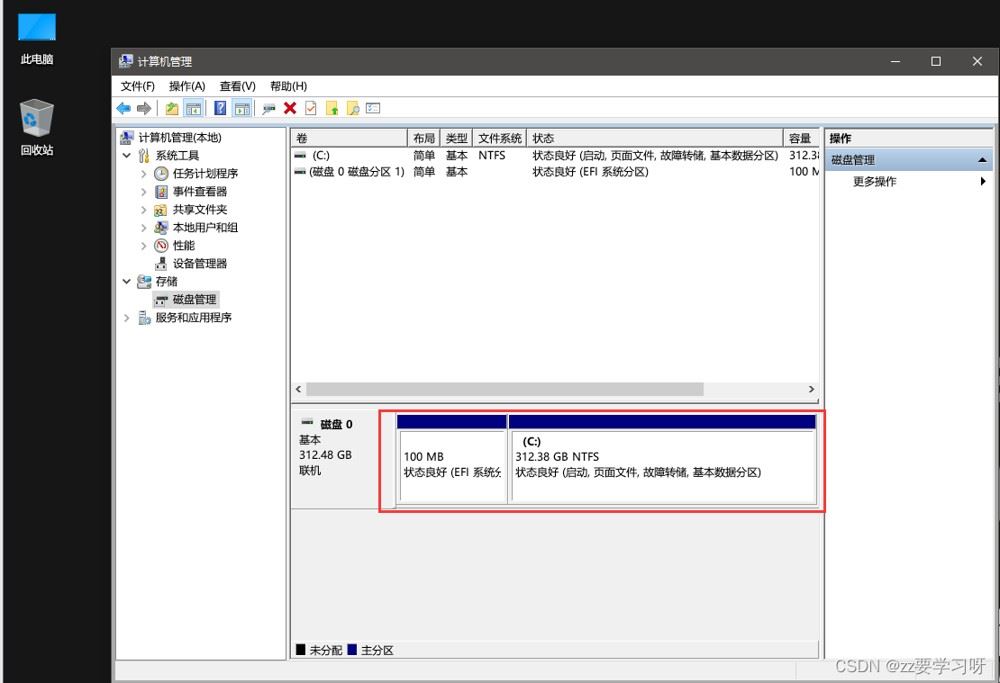Click the checklist settings toolbar icon
This screenshot has height=683, width=1000.
pos(374,108)
